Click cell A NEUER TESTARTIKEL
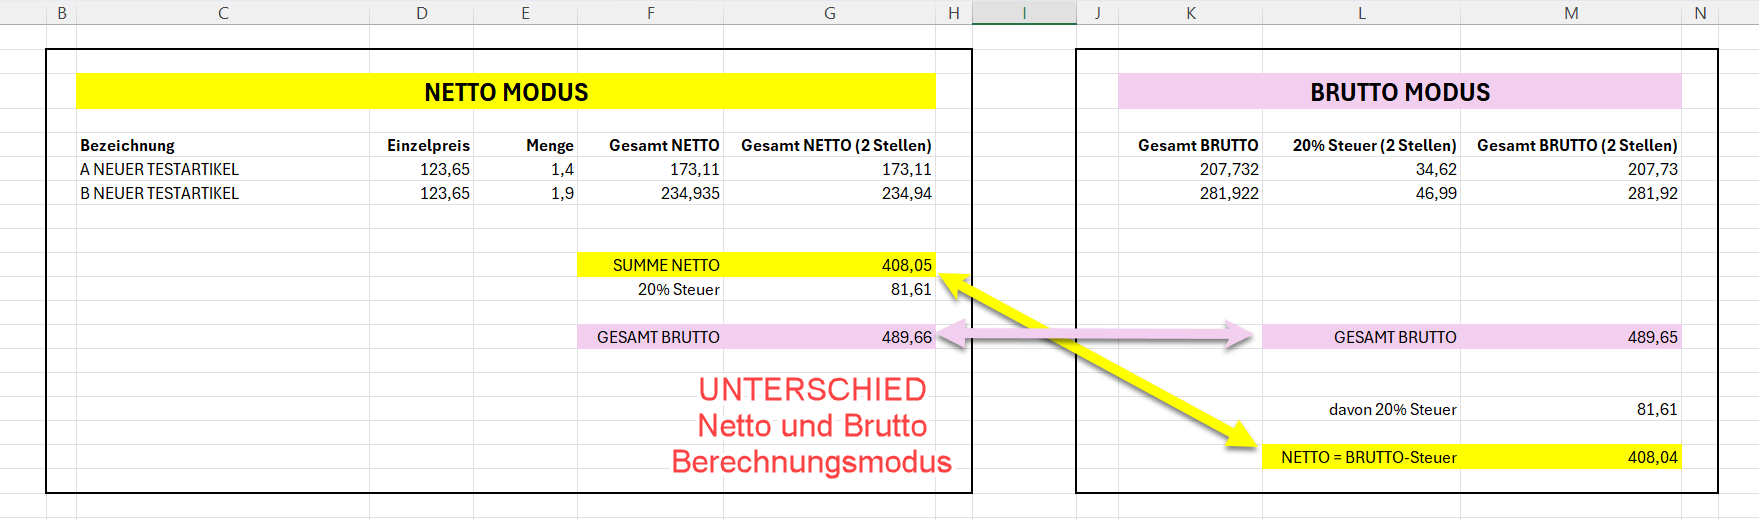 223,169
